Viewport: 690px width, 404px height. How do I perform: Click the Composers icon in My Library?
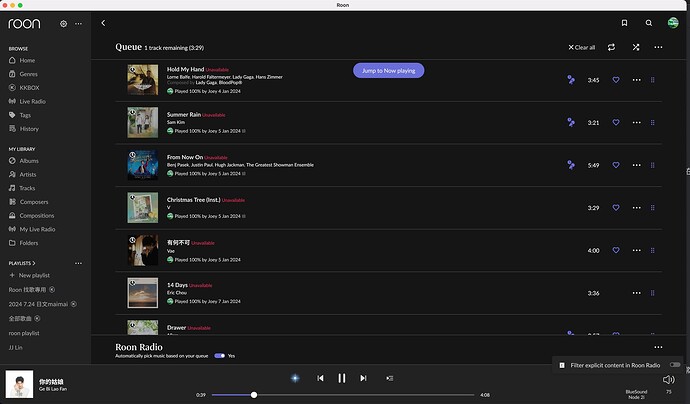tap(12, 202)
